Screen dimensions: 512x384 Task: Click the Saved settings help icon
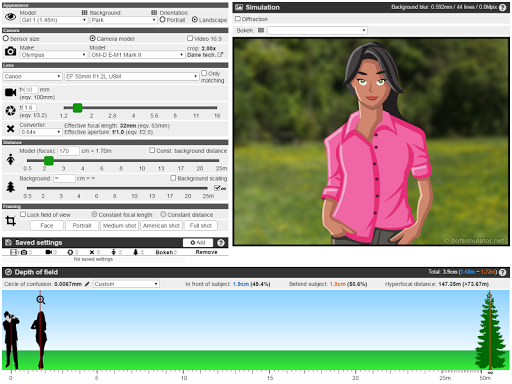[221, 243]
